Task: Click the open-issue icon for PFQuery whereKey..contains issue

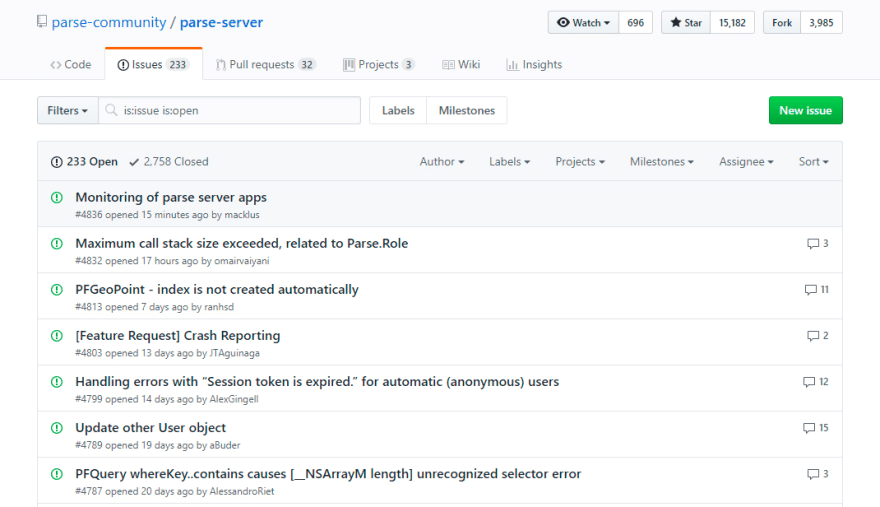Action: [x=57, y=474]
